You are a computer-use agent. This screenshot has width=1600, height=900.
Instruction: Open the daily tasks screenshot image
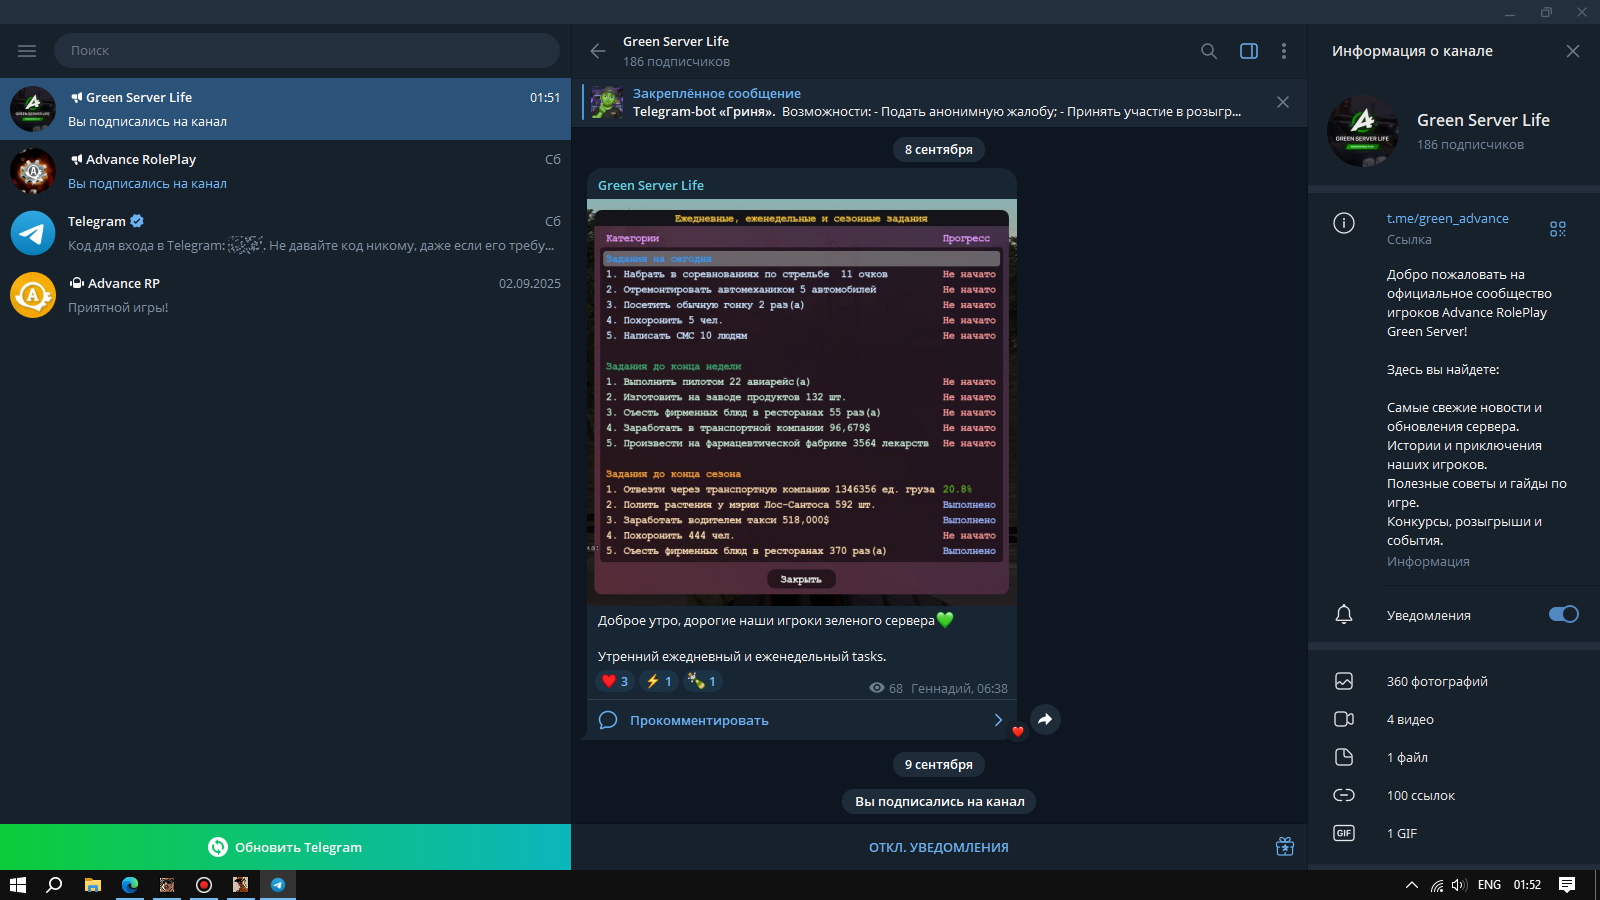802,402
